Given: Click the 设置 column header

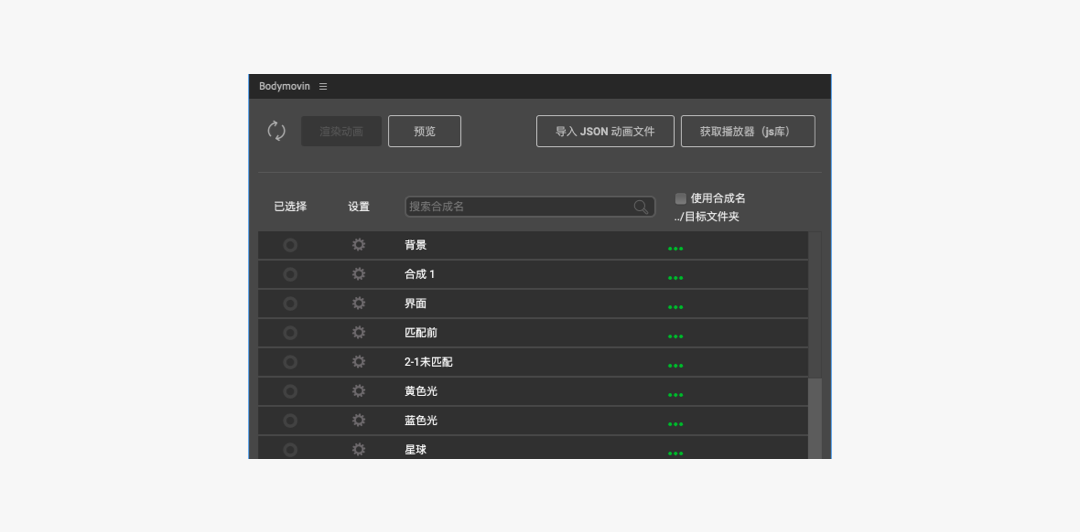Looking at the screenshot, I should [359, 207].
